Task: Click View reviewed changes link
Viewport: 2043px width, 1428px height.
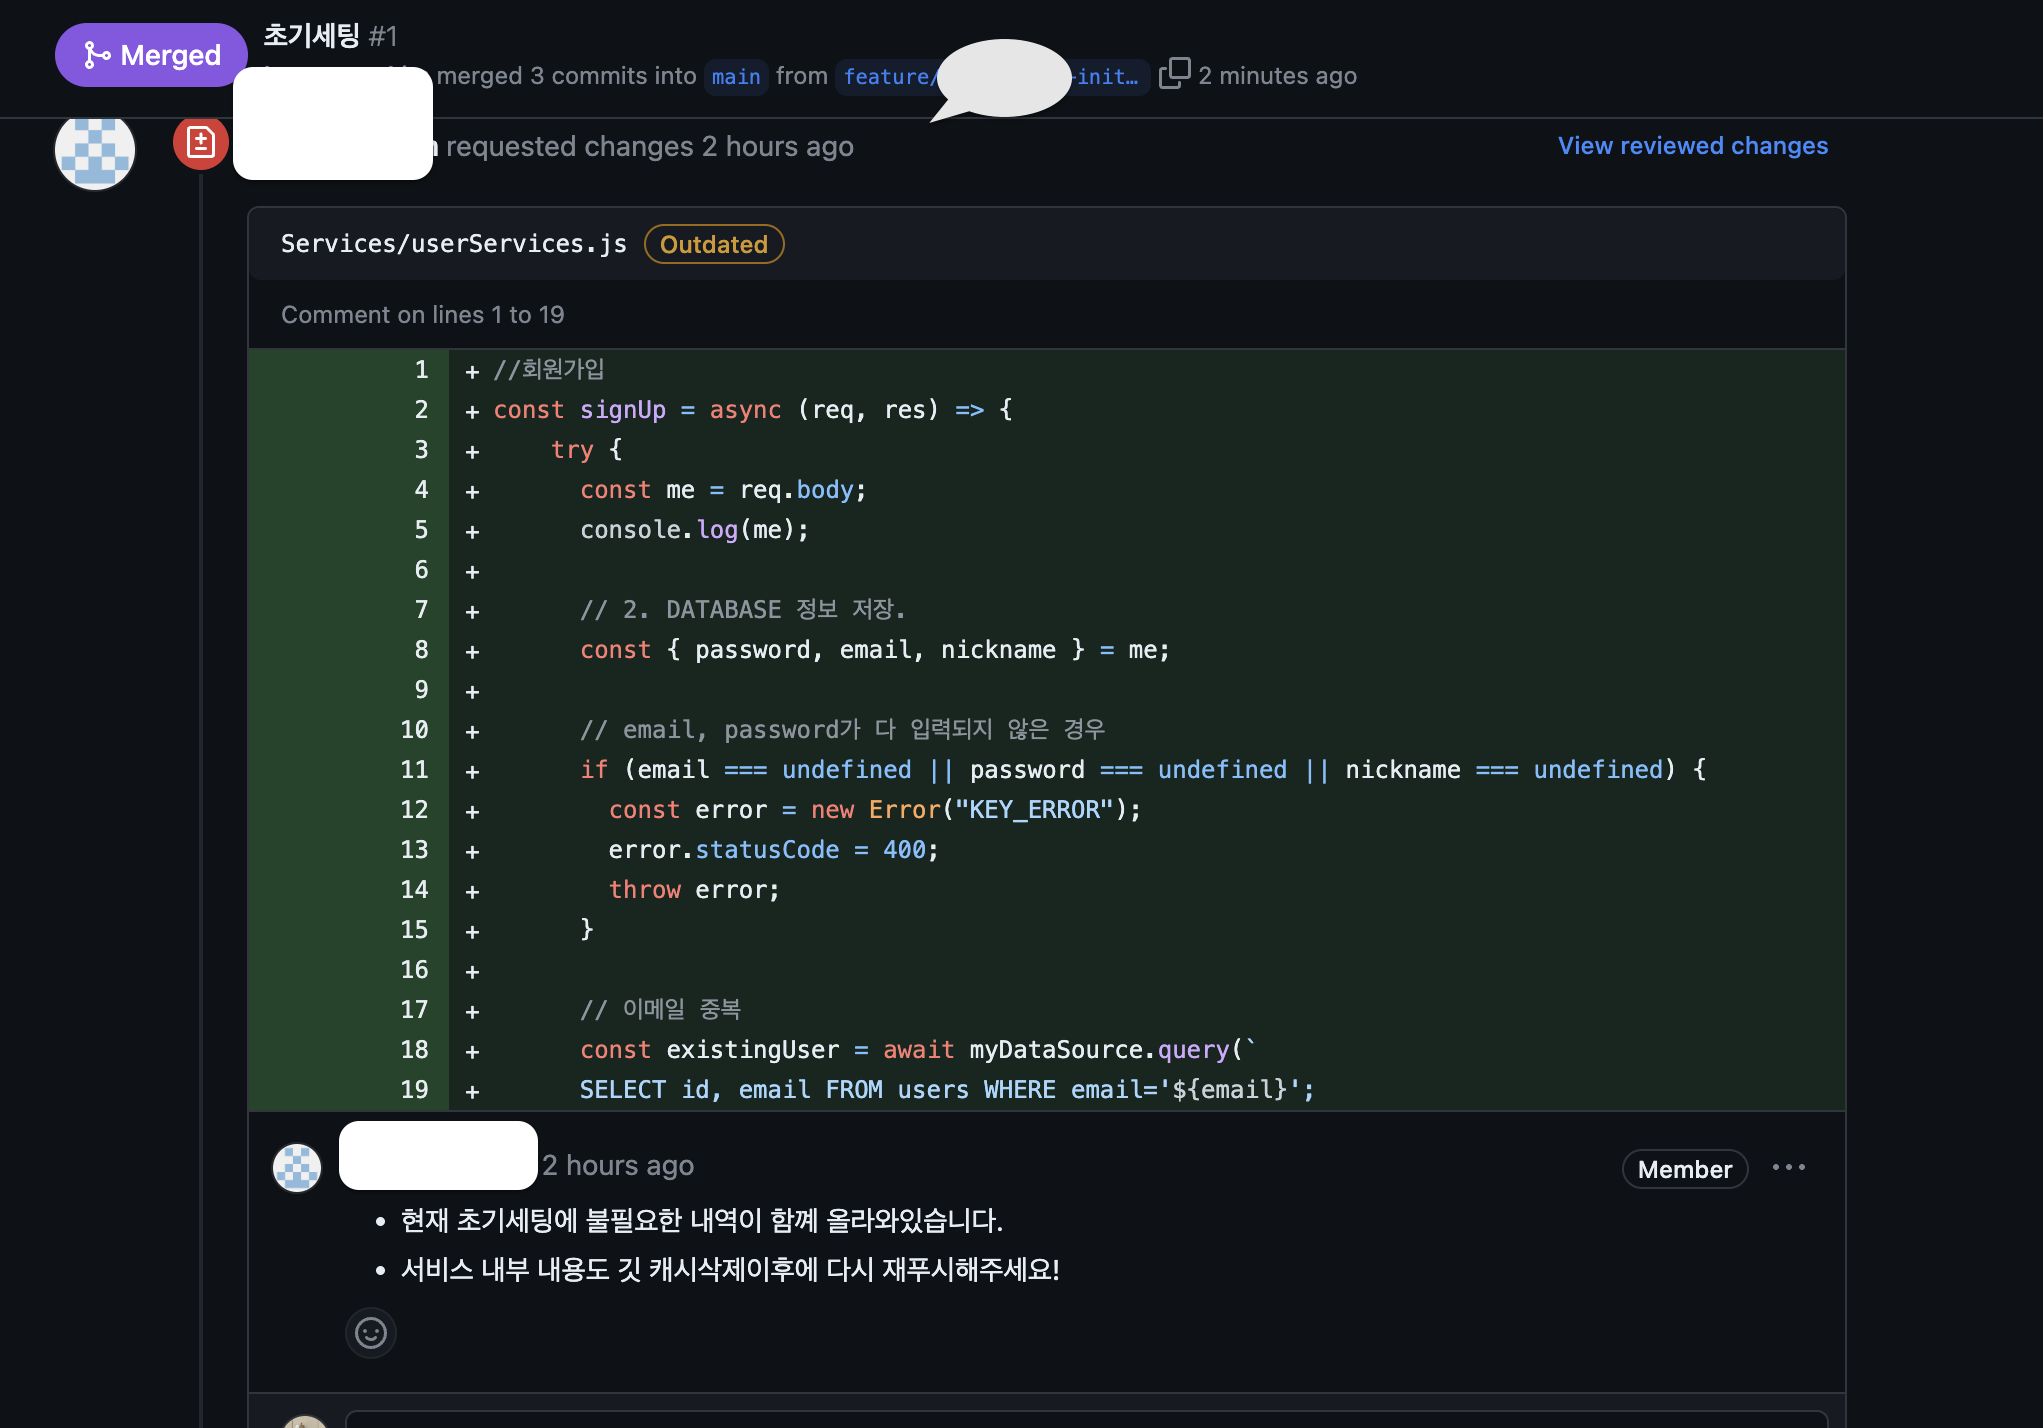Action: [x=1692, y=146]
